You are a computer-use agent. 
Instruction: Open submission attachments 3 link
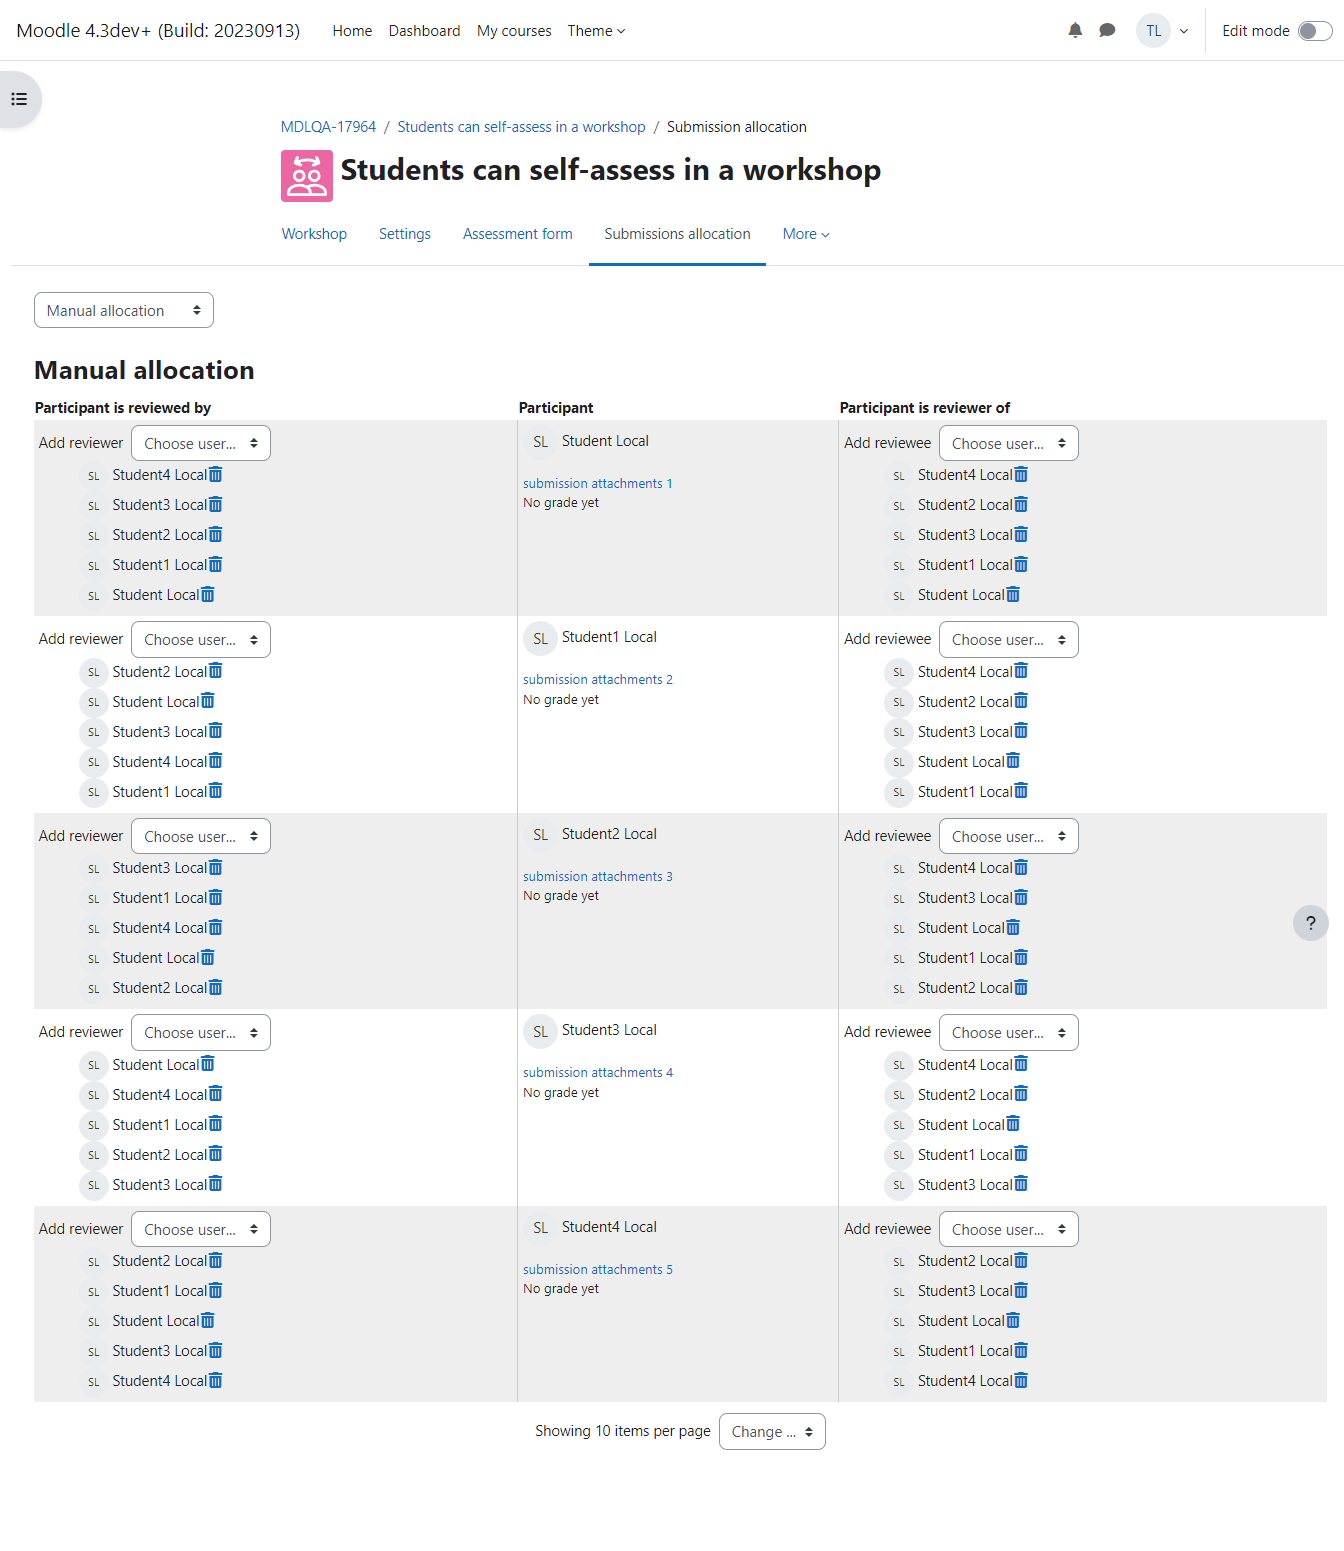597,876
